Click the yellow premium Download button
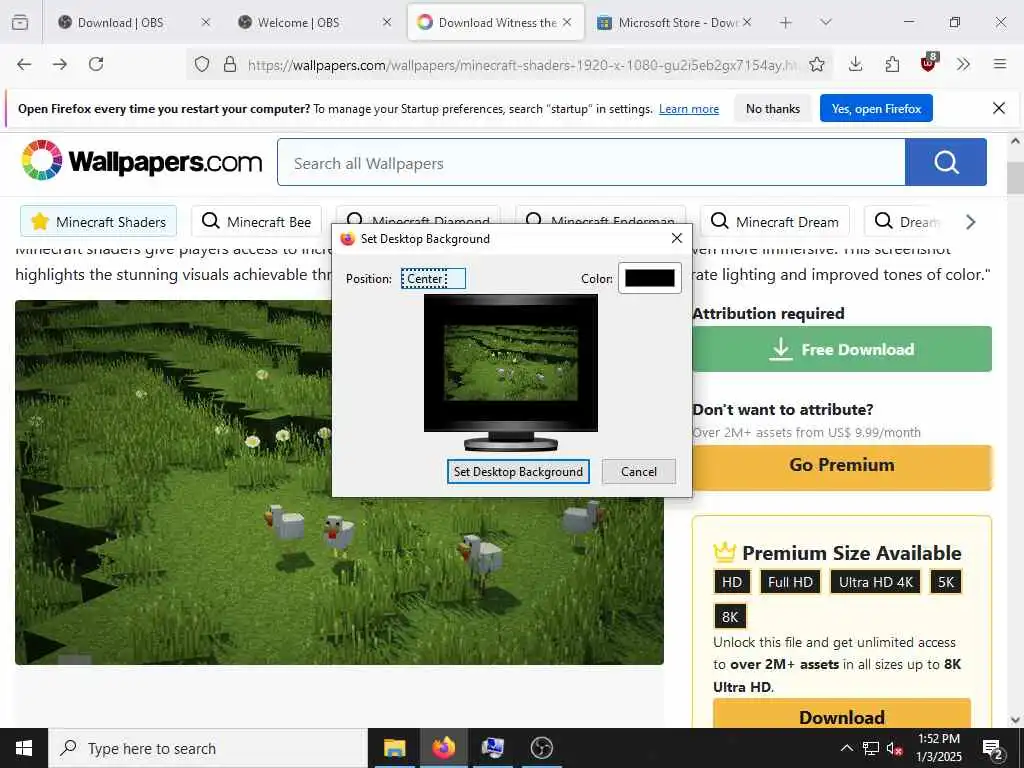Viewport: 1024px width, 768px height. 842,716
